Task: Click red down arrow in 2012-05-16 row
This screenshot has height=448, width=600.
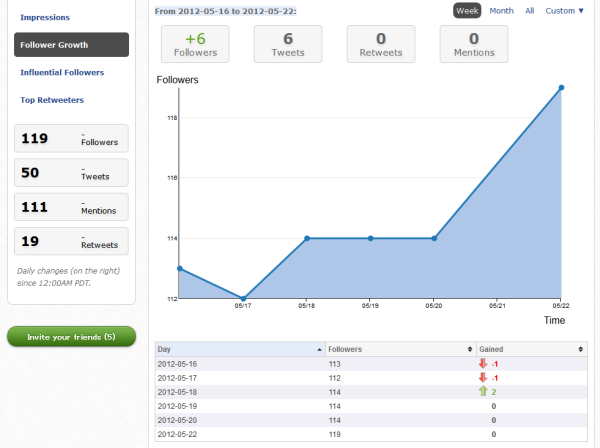Action: 483,363
